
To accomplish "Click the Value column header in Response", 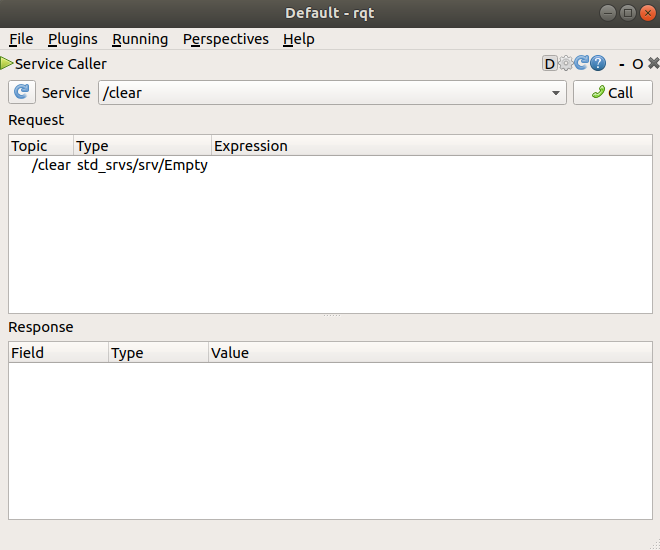I will coord(430,353).
